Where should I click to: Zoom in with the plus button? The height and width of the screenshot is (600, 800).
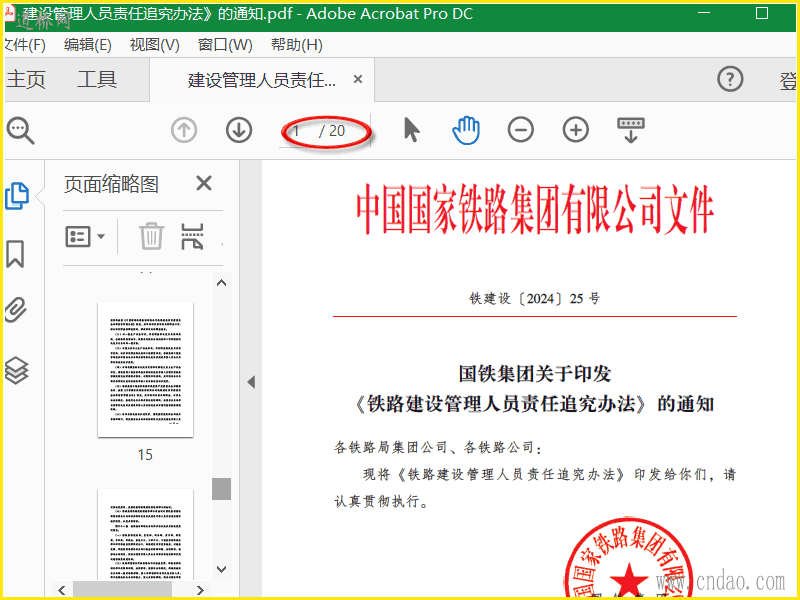tap(576, 130)
